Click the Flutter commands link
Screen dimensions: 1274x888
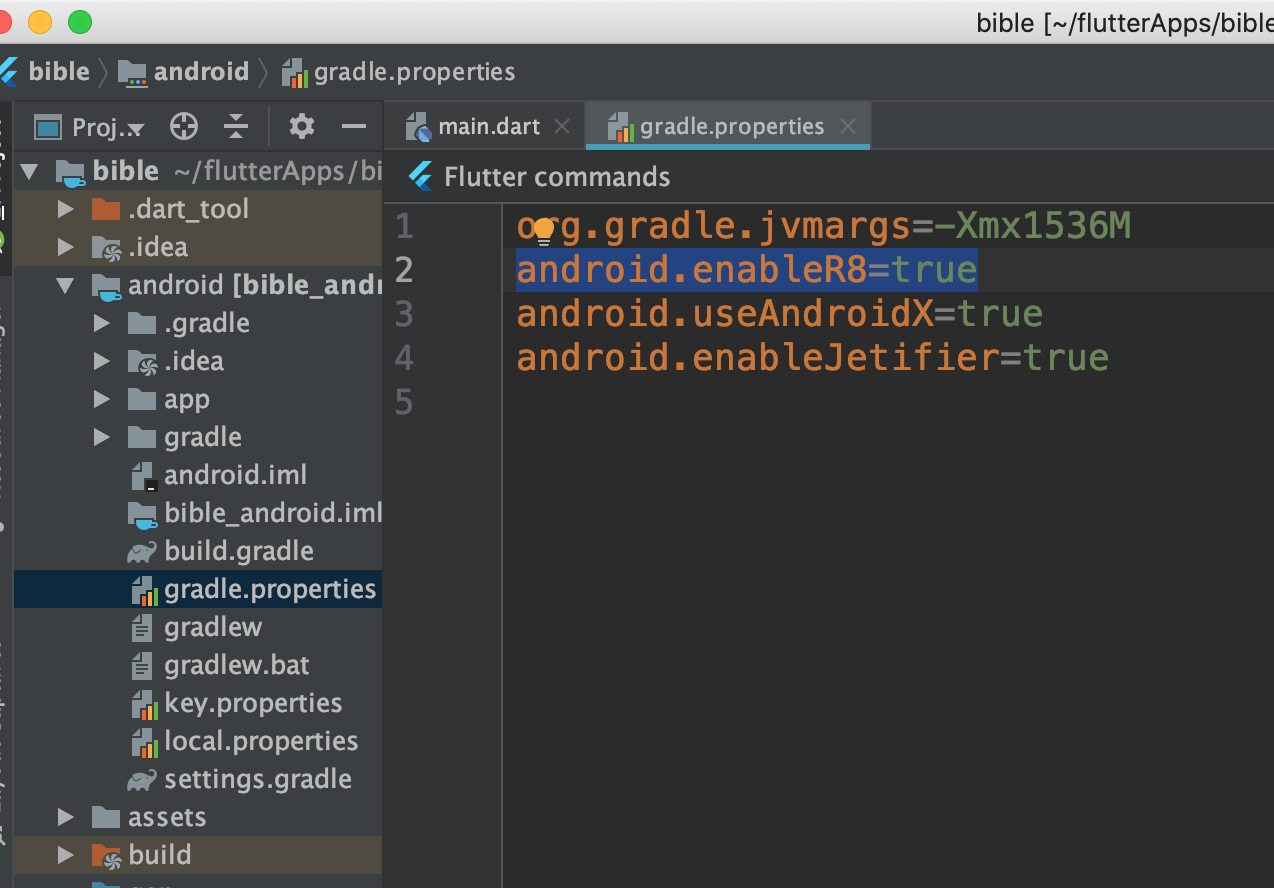[x=556, y=177]
